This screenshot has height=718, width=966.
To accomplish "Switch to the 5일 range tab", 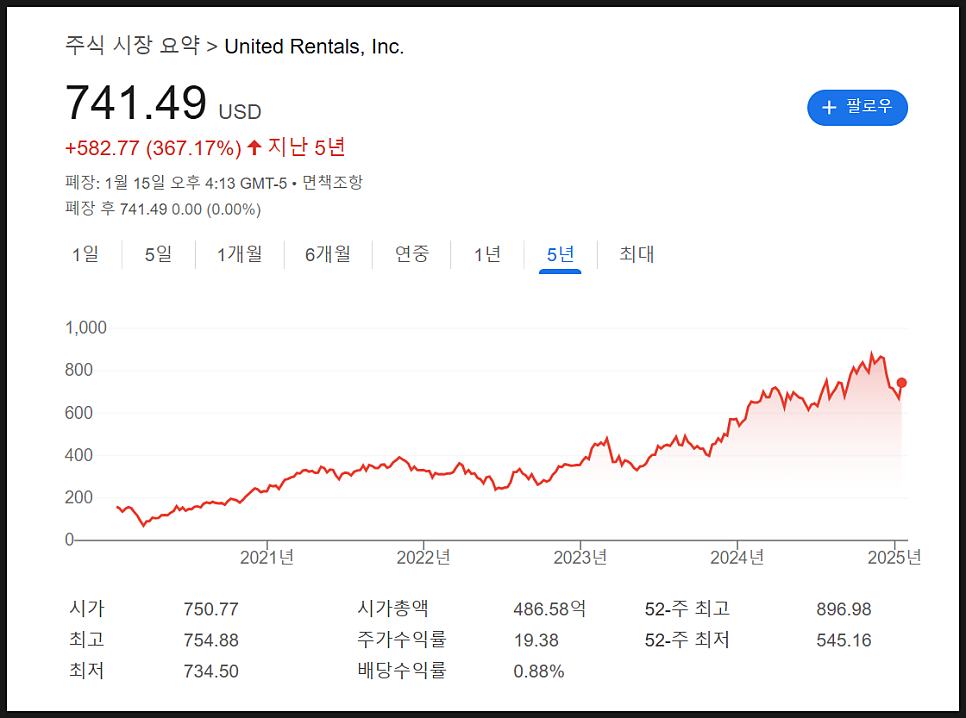I will point(158,254).
